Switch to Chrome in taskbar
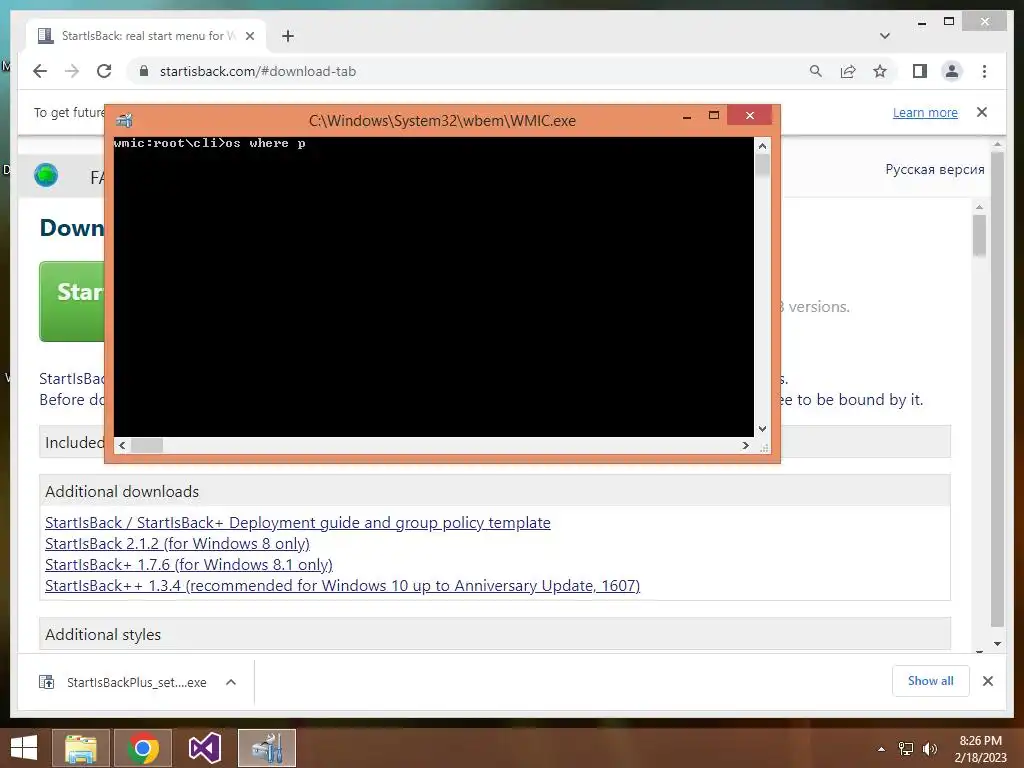 click(x=143, y=748)
